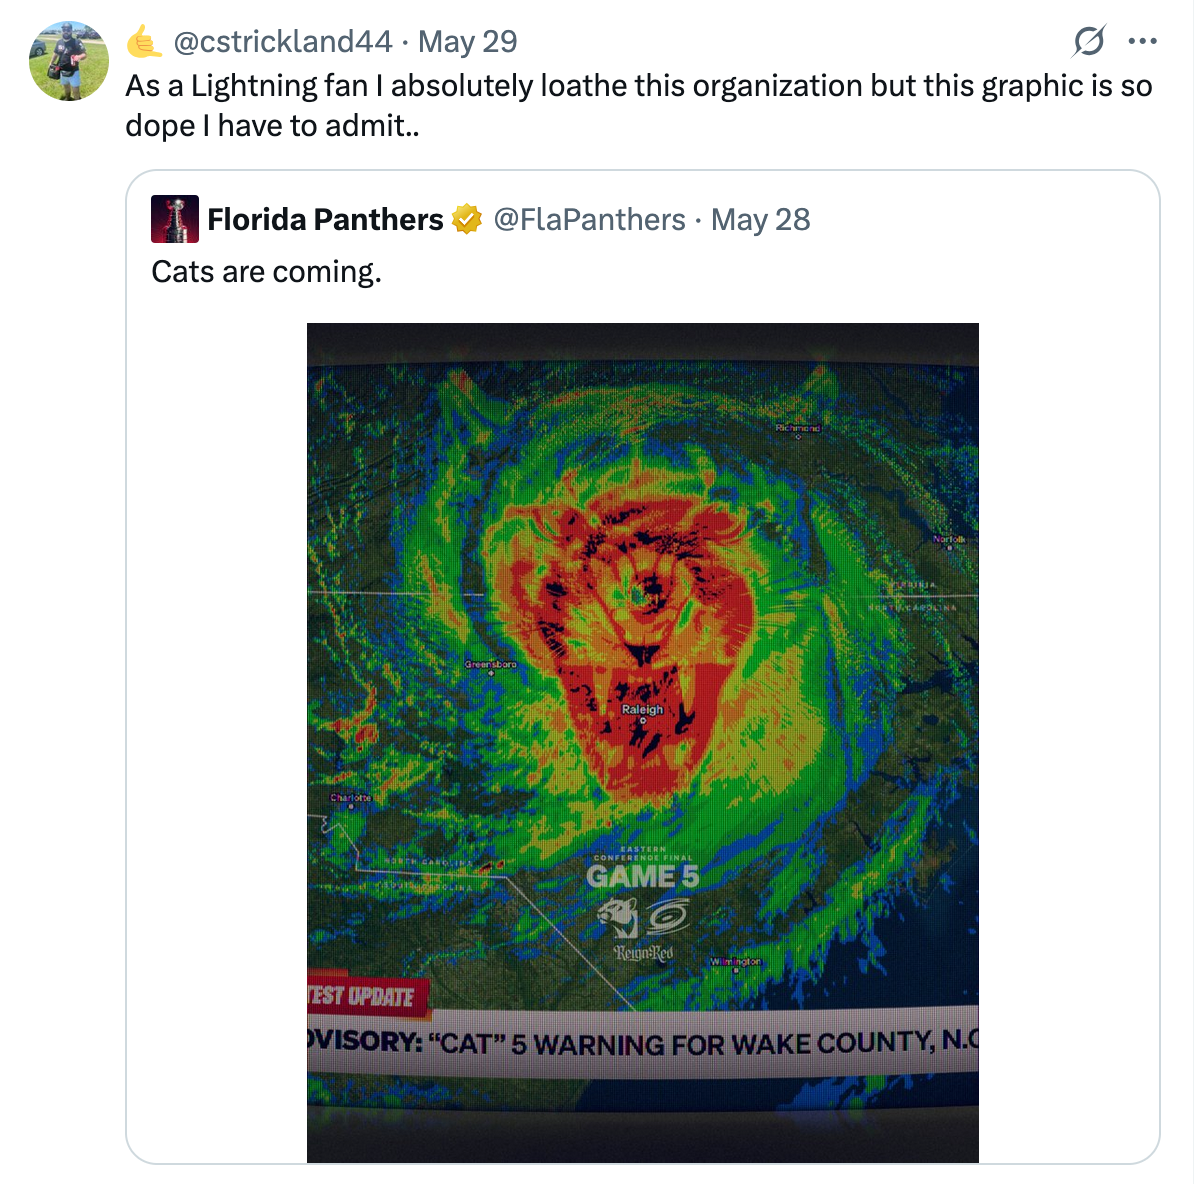Click the GAME 5 text on the image
Screen dimensions: 1194x1184
(642, 877)
